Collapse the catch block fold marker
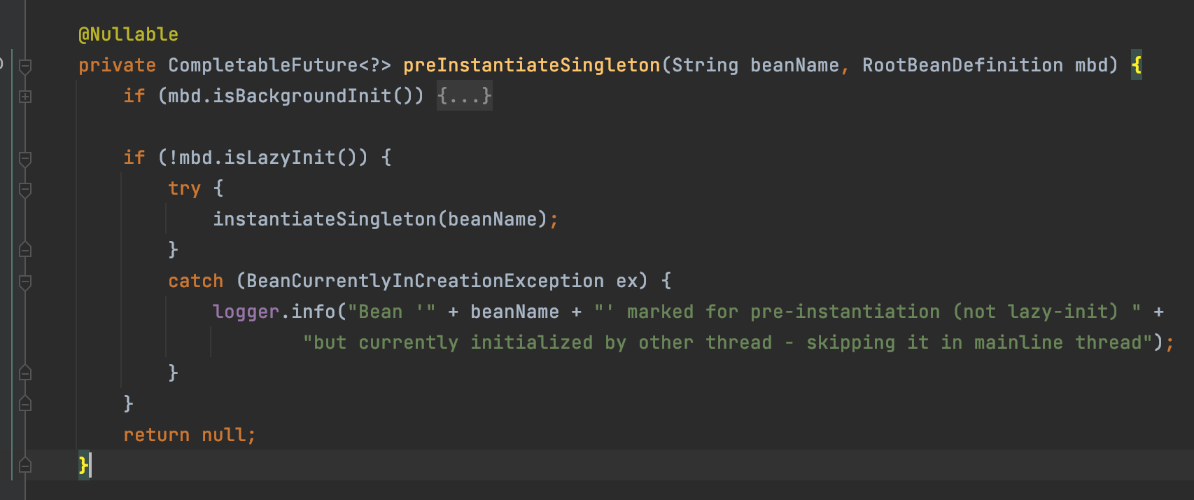 click(26, 281)
